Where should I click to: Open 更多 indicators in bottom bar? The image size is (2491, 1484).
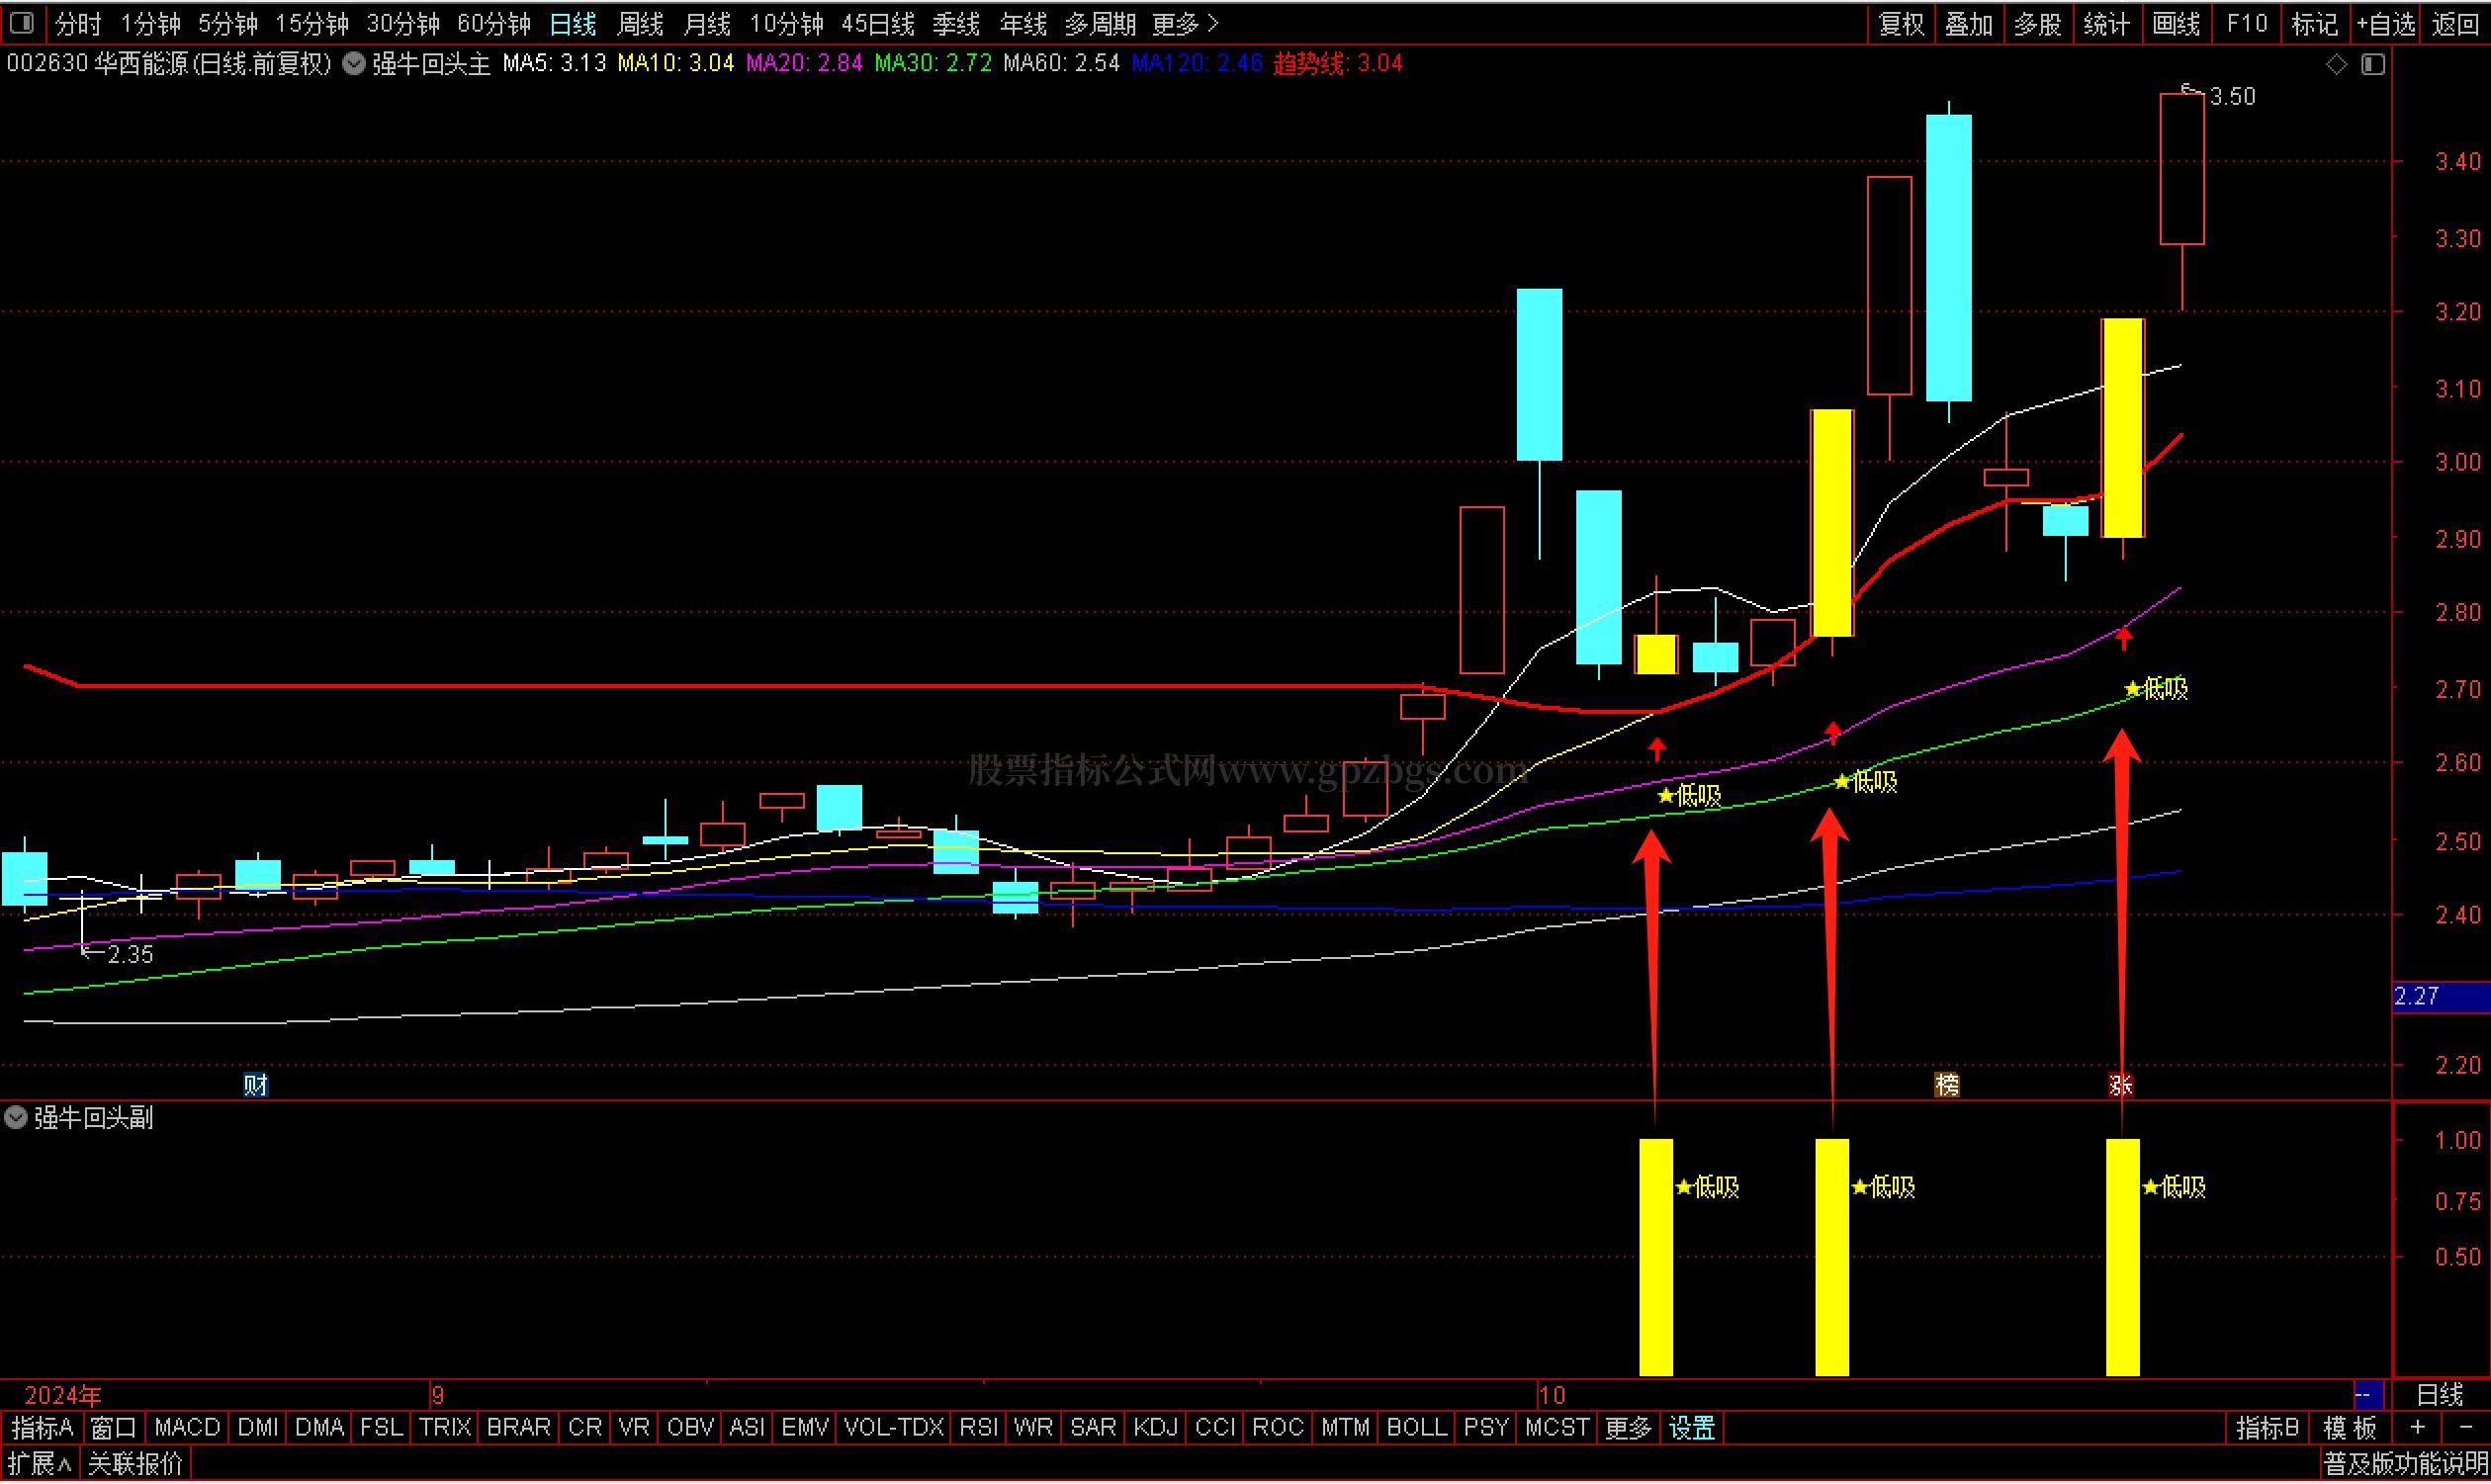1628,1429
